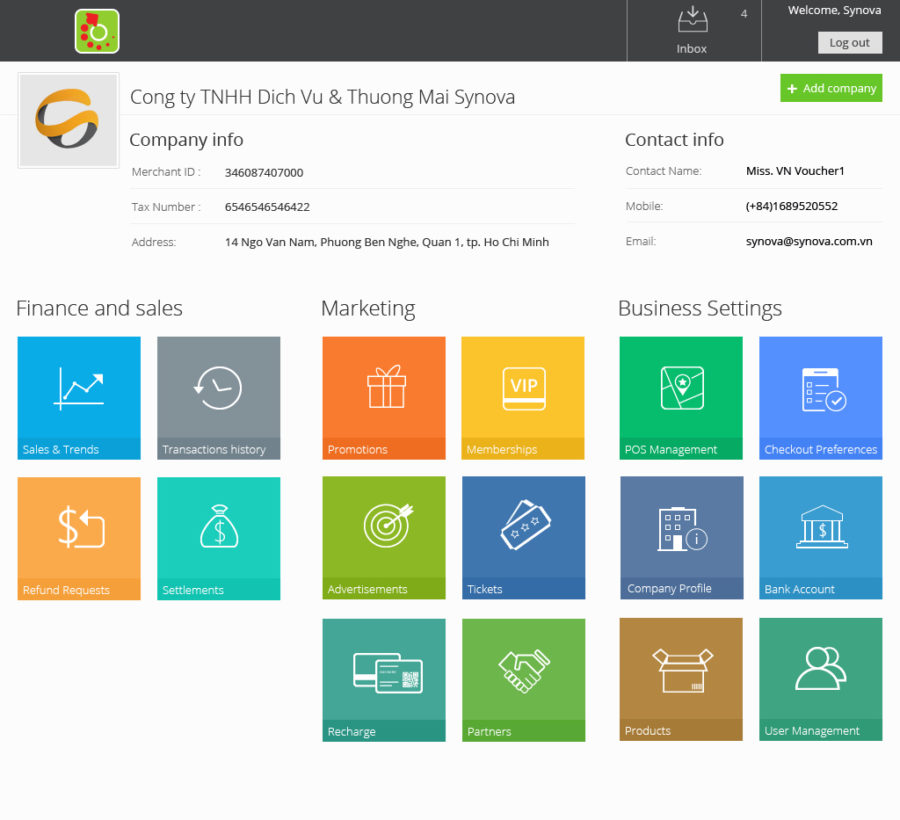Open the Partners handshake tile
The height and width of the screenshot is (820, 900).
click(523, 679)
